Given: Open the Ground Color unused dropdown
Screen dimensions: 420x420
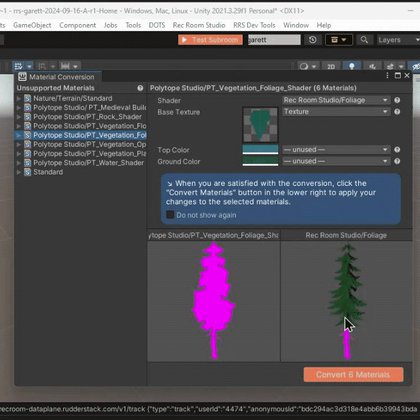Looking at the screenshot, I should point(336,161).
